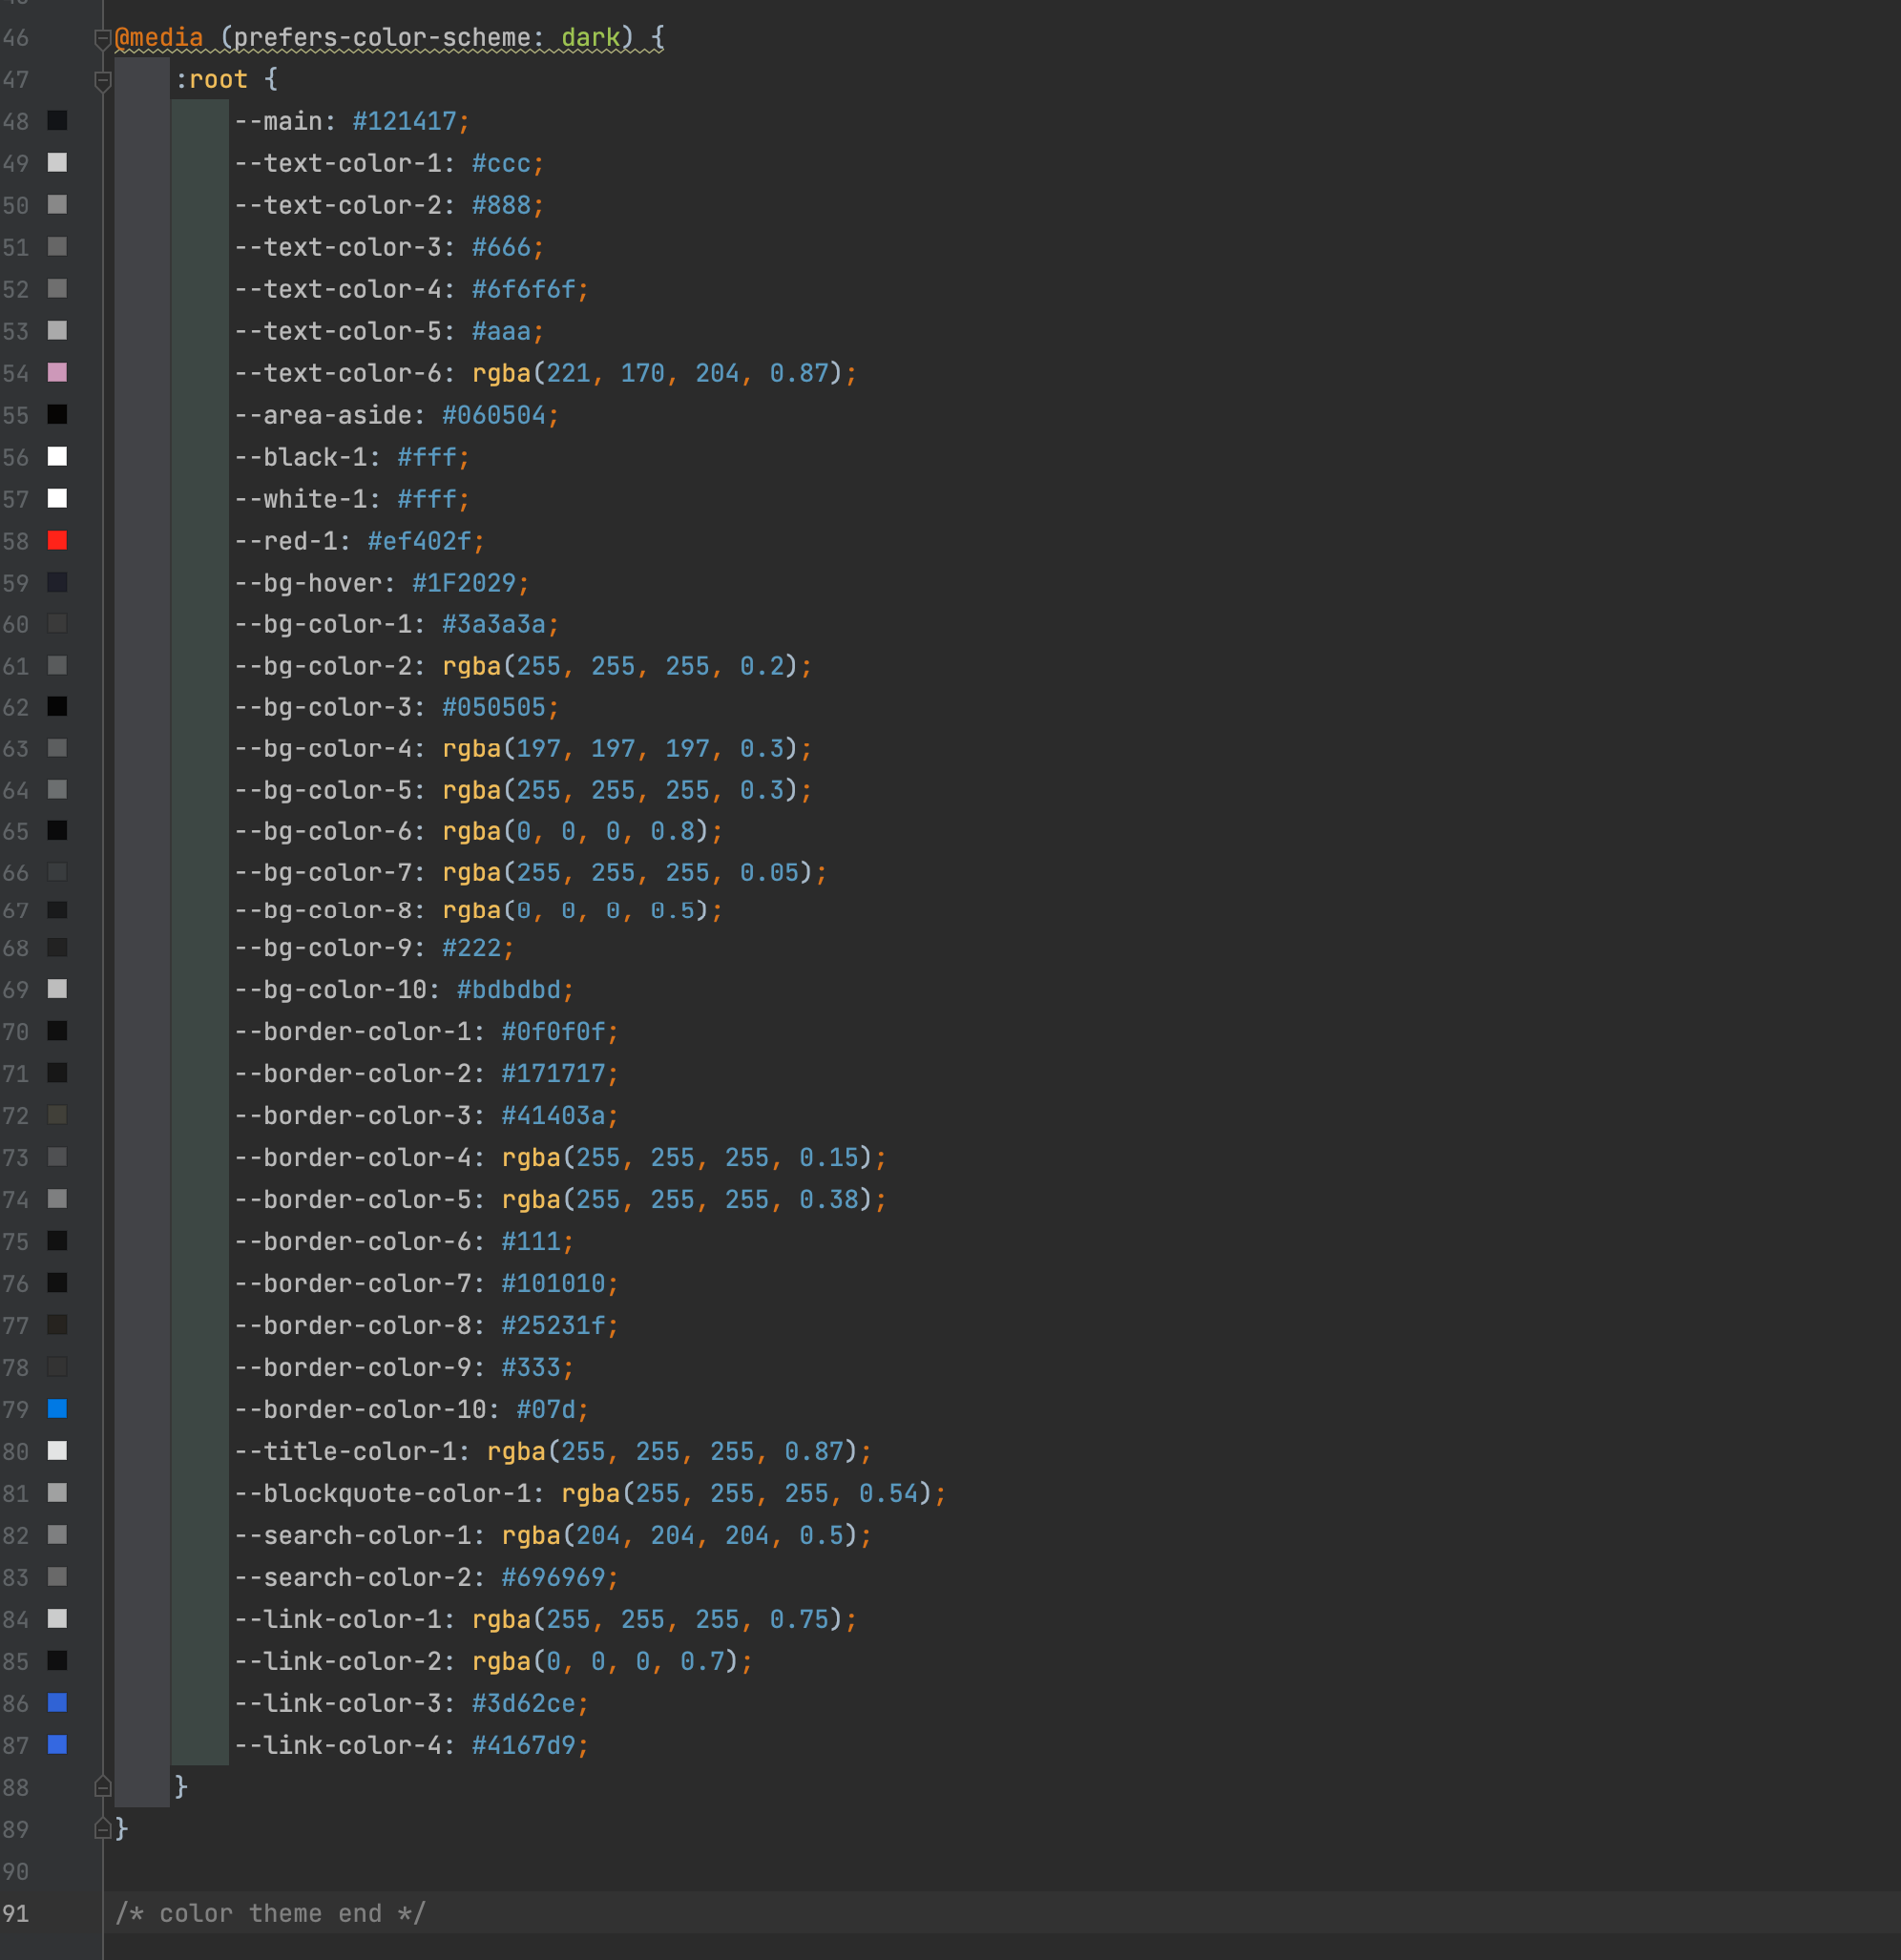The width and height of the screenshot is (1901, 1960).
Task: Click the dark swatch beside --main variable
Action: [57, 120]
